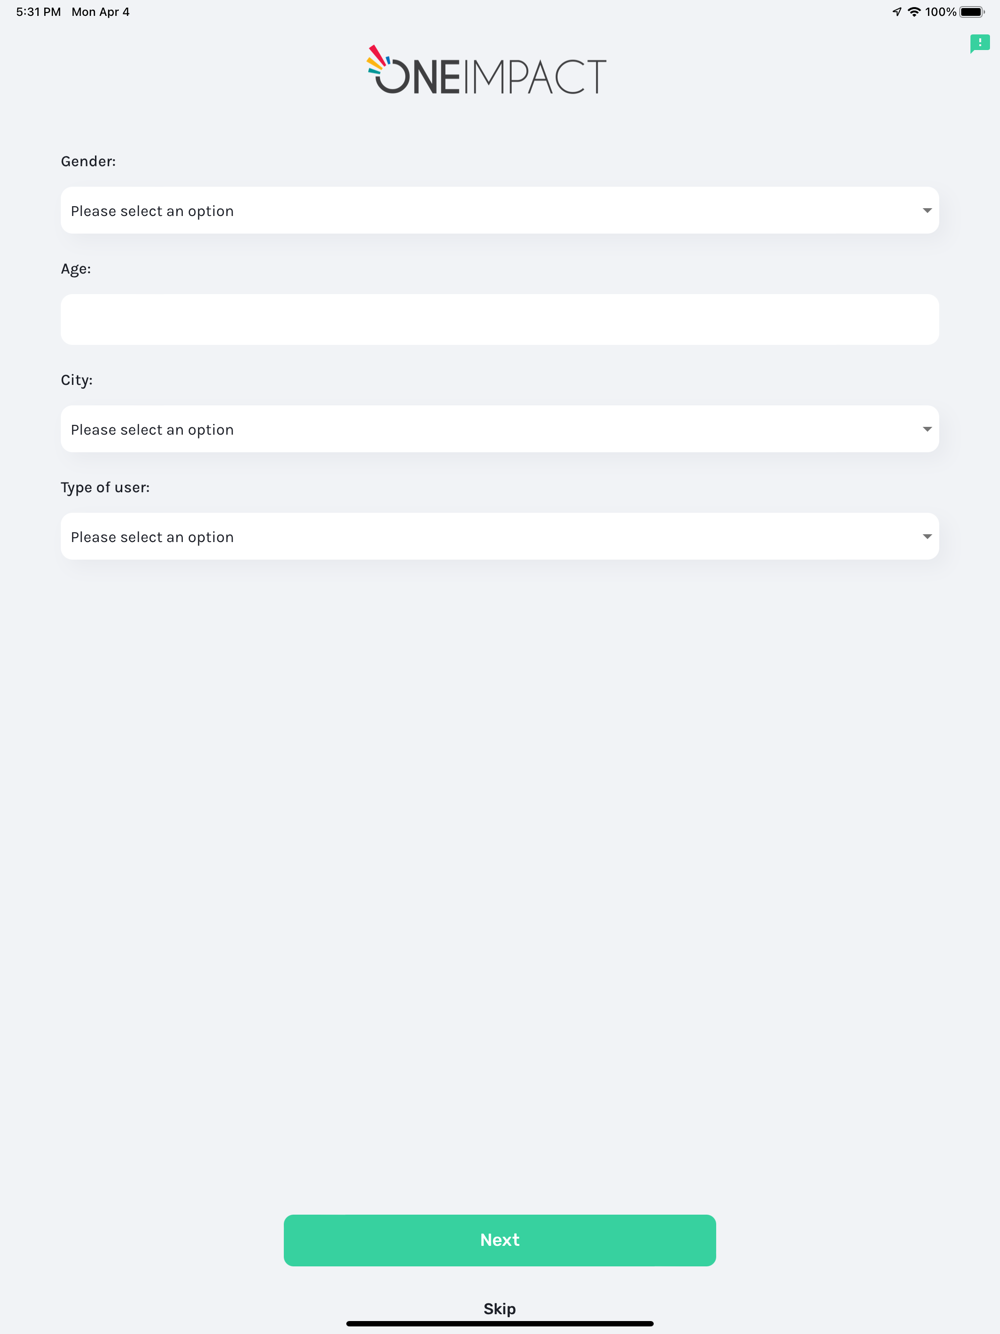Tap the location arrow status icon

click(x=896, y=12)
